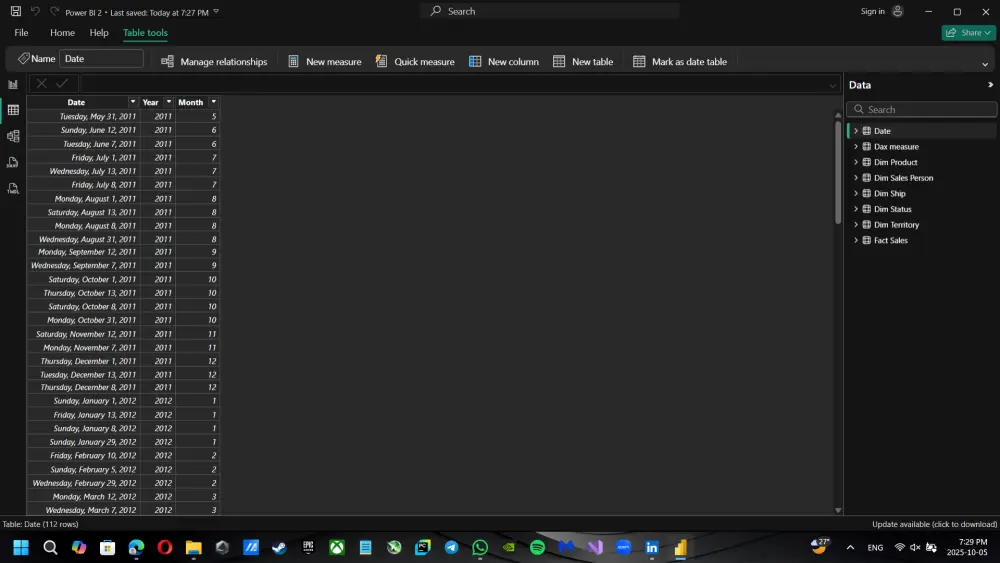This screenshot has width=1000, height=563.
Task: Commit formula with the checkmark icon
Action: 62,84
